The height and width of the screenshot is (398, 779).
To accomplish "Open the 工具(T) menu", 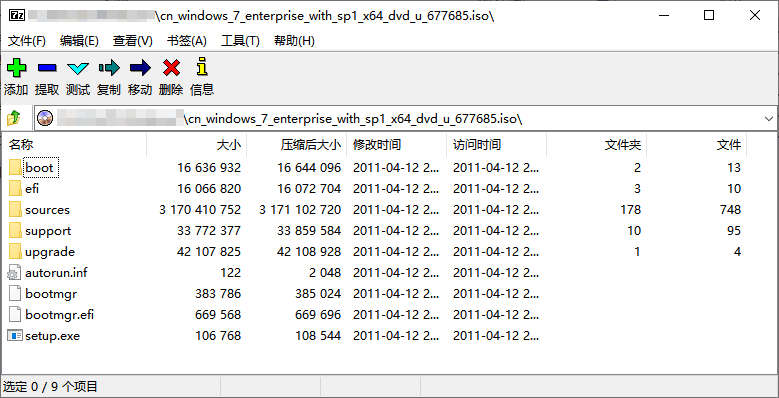I will coord(240,41).
